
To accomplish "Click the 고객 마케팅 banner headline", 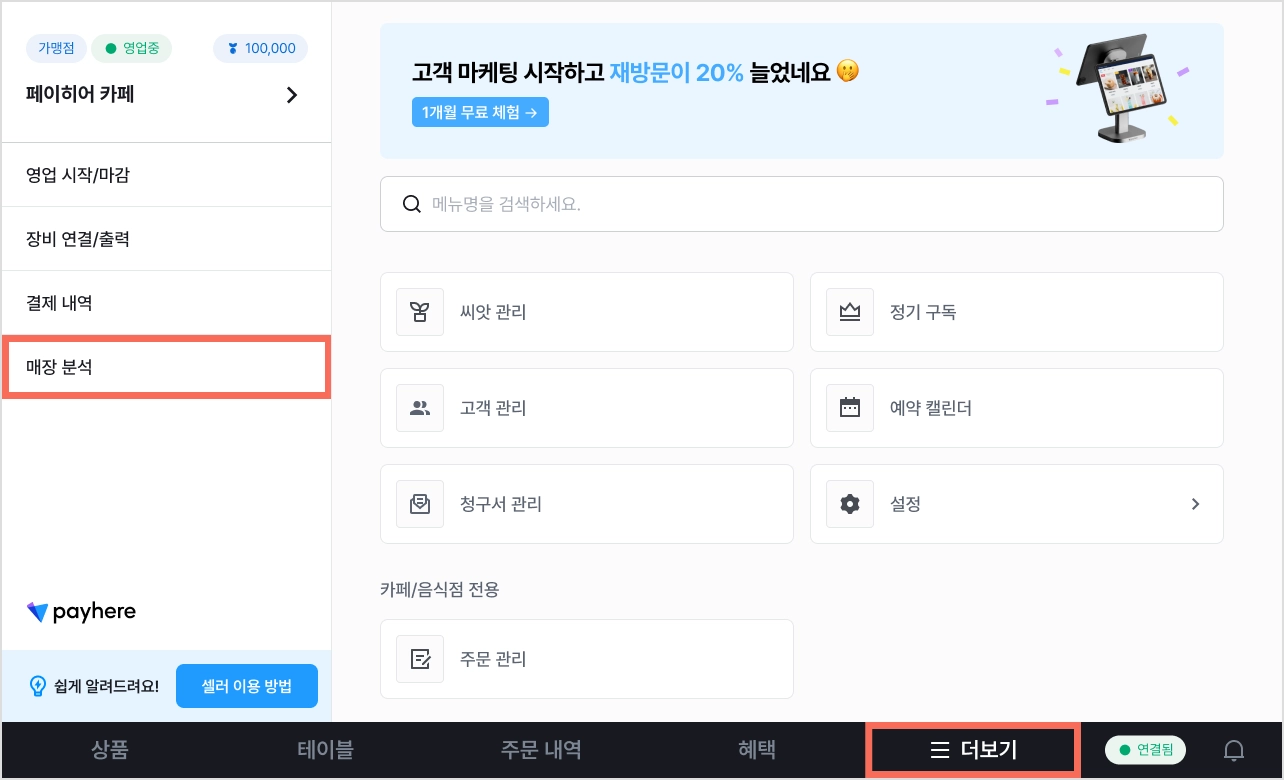I will 635,72.
